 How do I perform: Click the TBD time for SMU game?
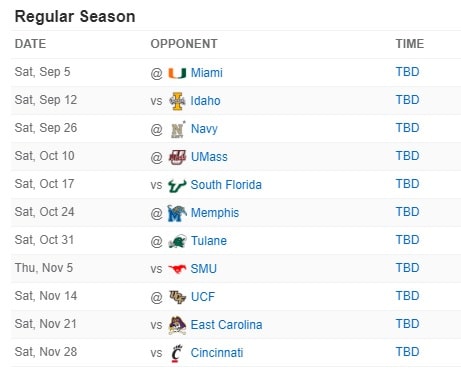coord(407,268)
